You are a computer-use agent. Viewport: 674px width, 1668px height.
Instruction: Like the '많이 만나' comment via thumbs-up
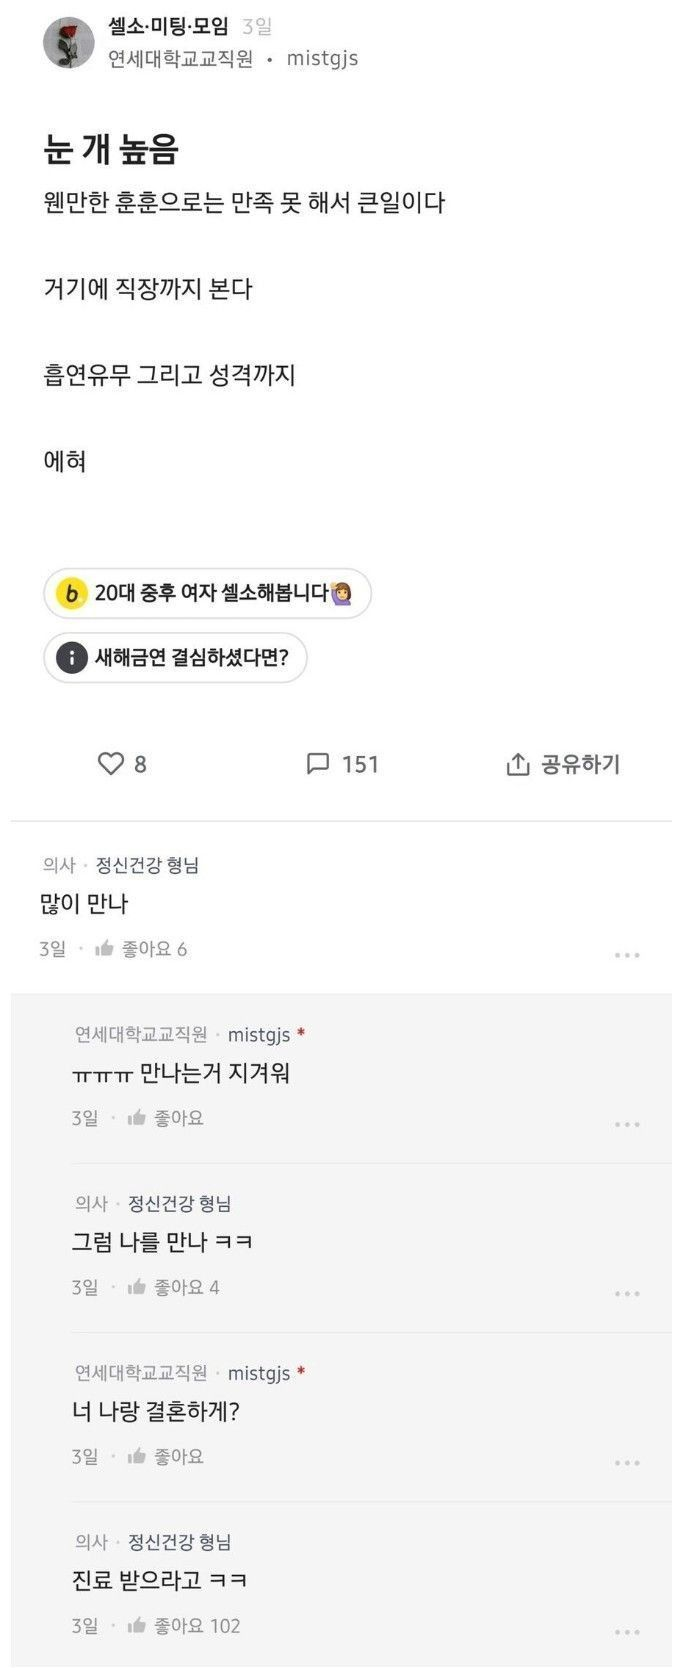(x=104, y=949)
